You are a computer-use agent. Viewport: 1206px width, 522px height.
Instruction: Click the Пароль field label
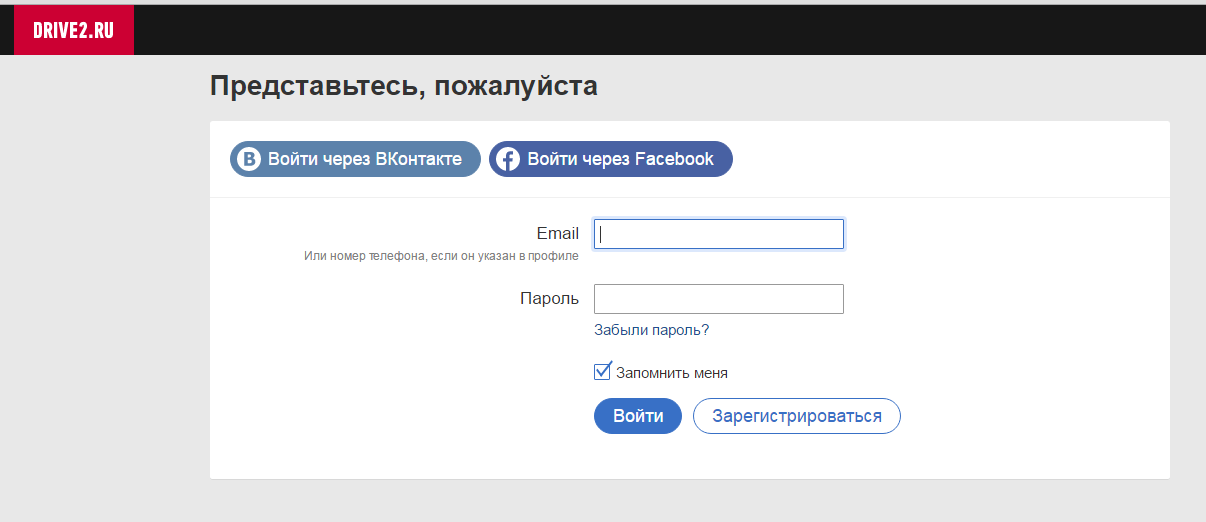tap(549, 298)
